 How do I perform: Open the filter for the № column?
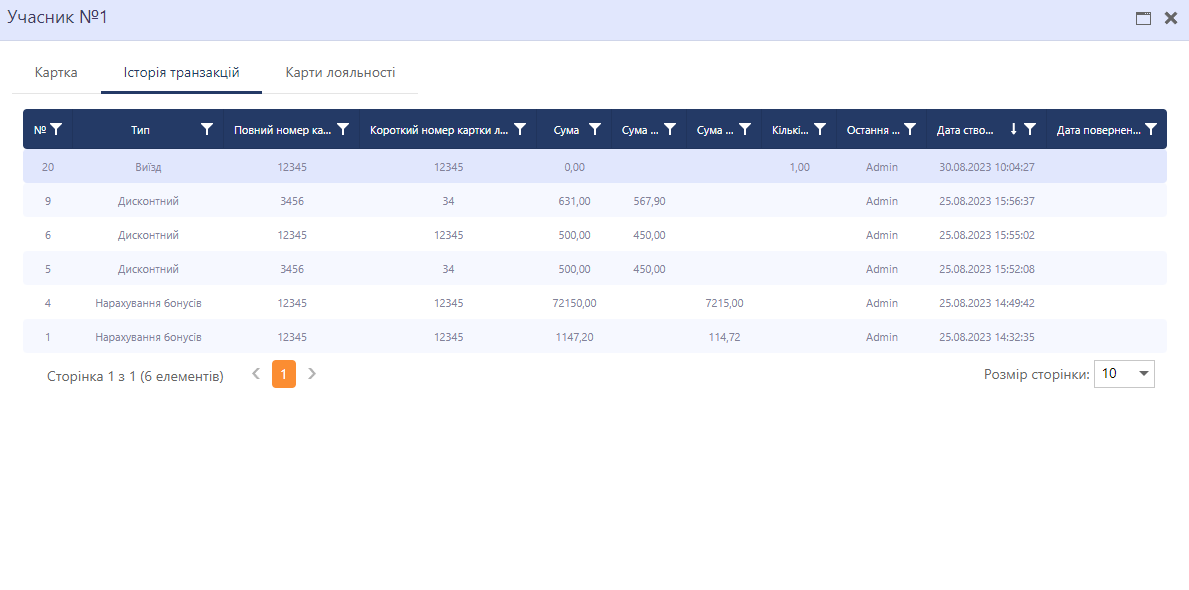click(57, 129)
